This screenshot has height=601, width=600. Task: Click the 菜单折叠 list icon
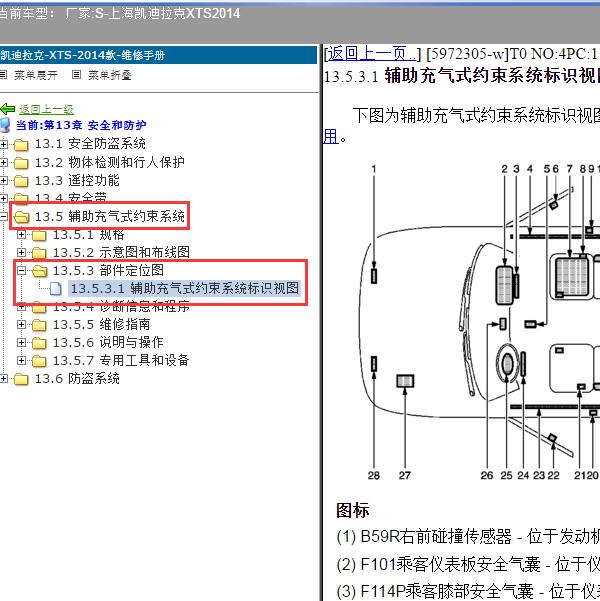(x=77, y=75)
